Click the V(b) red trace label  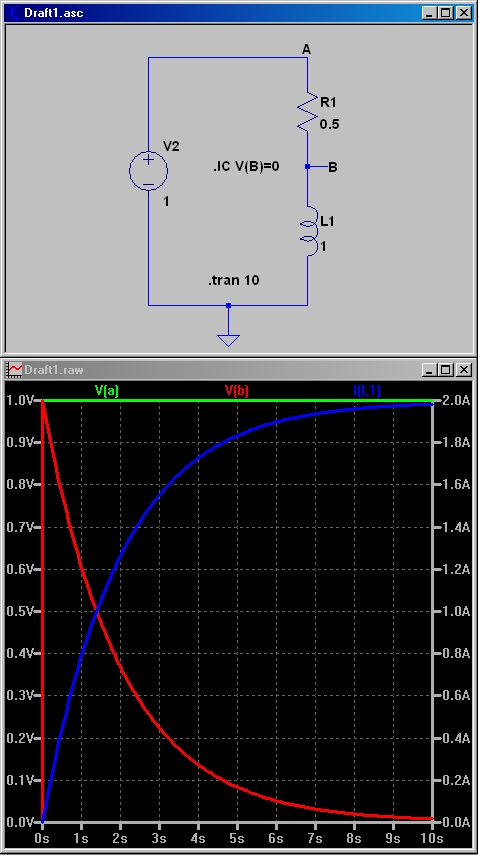[237, 390]
